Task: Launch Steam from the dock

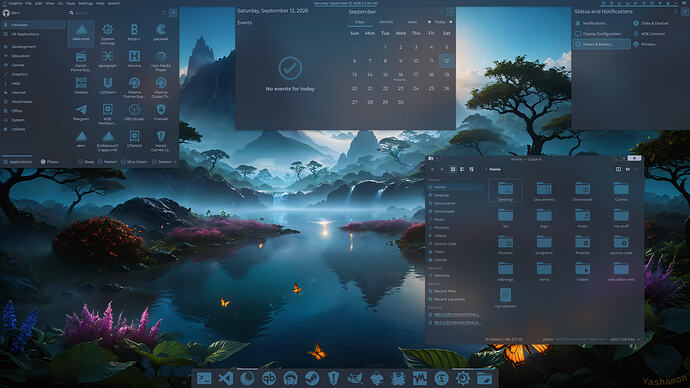Action: click(x=312, y=378)
